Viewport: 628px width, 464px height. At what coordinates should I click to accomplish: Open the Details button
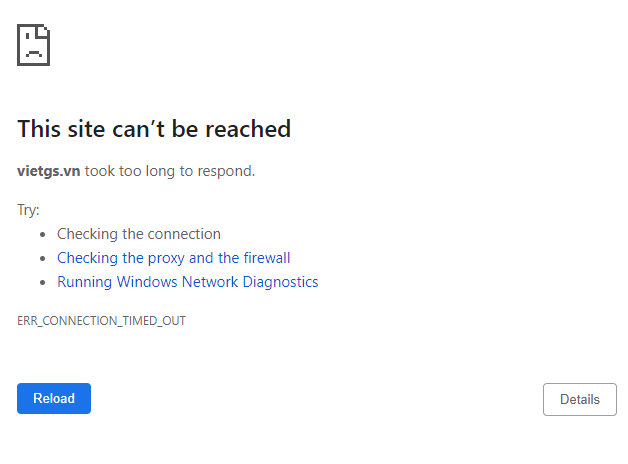[x=579, y=399]
